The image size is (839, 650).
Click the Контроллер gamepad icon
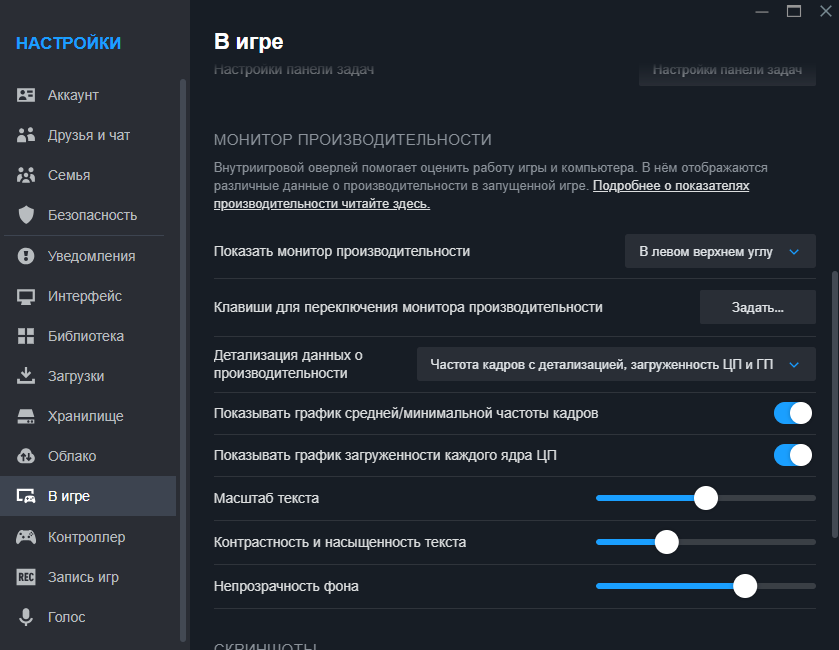coord(27,537)
